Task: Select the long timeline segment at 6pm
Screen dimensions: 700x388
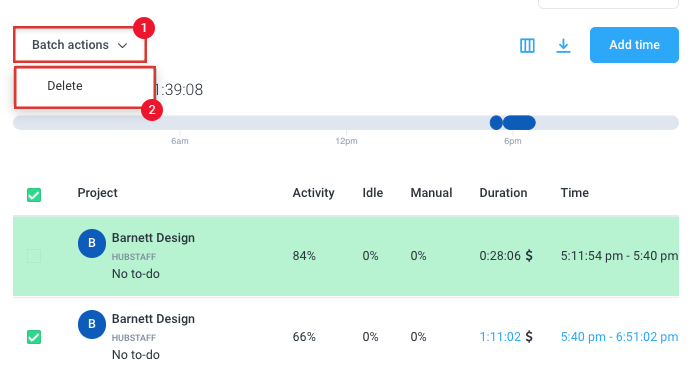Action: (x=519, y=123)
